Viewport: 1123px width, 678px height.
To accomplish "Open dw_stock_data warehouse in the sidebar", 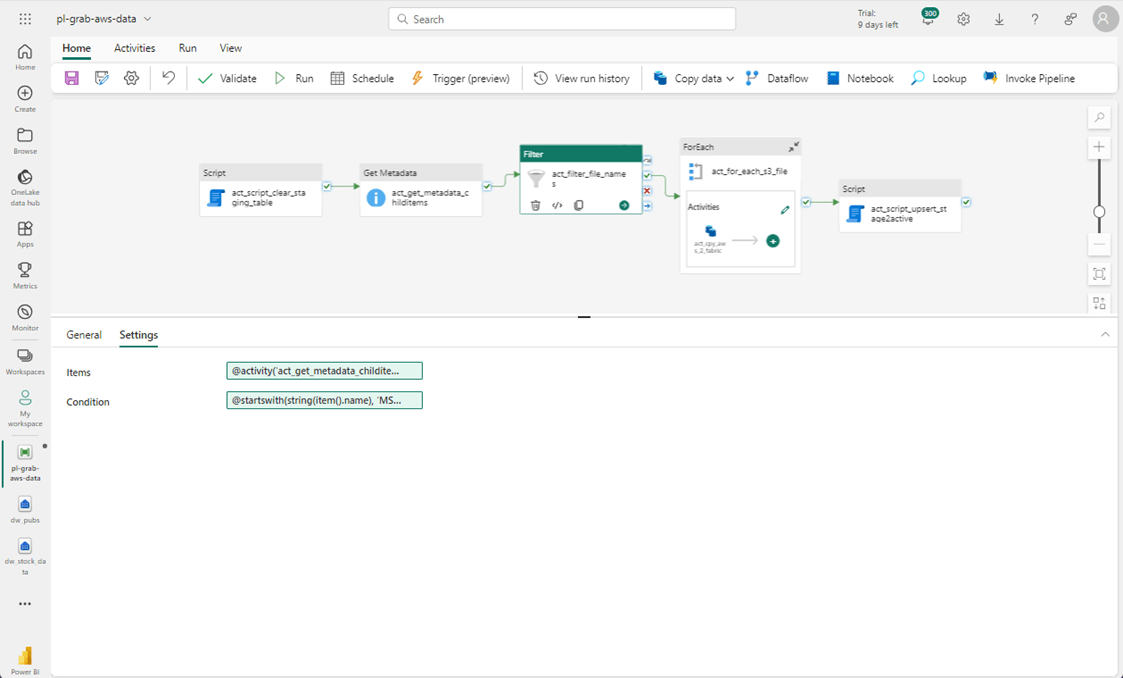I will click(25, 557).
